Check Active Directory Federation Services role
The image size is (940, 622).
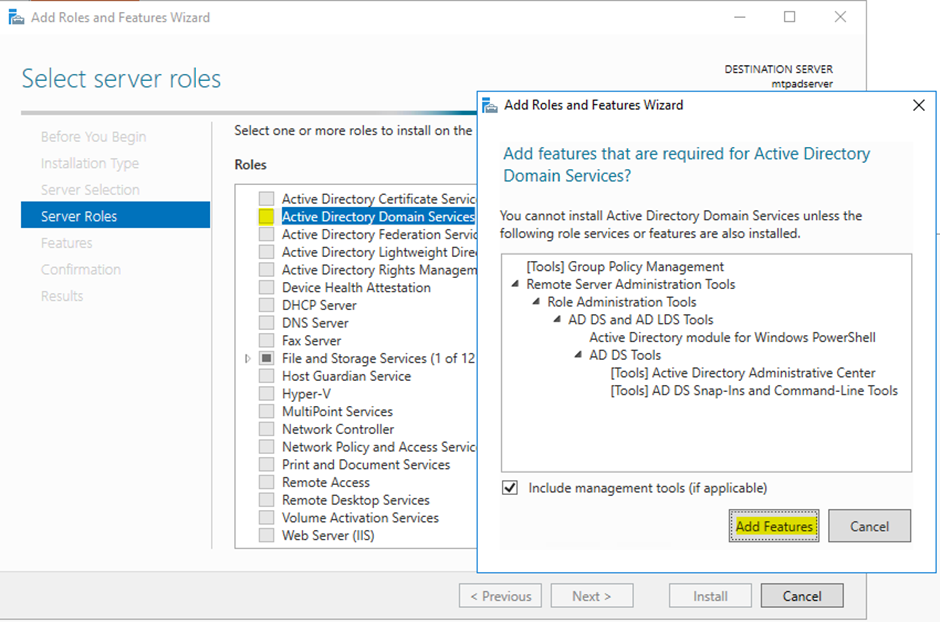pos(266,234)
